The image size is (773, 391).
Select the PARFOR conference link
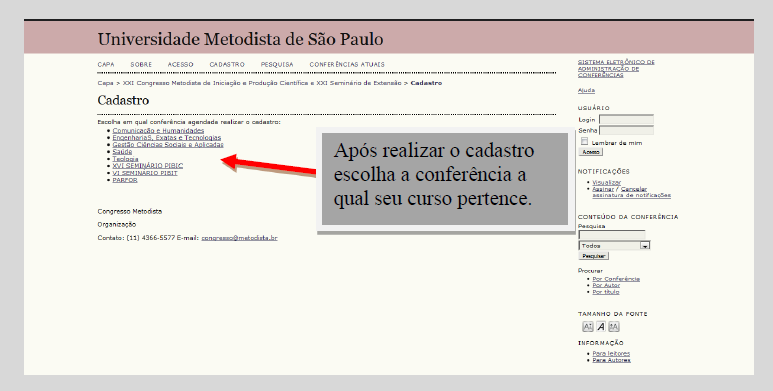125,180
